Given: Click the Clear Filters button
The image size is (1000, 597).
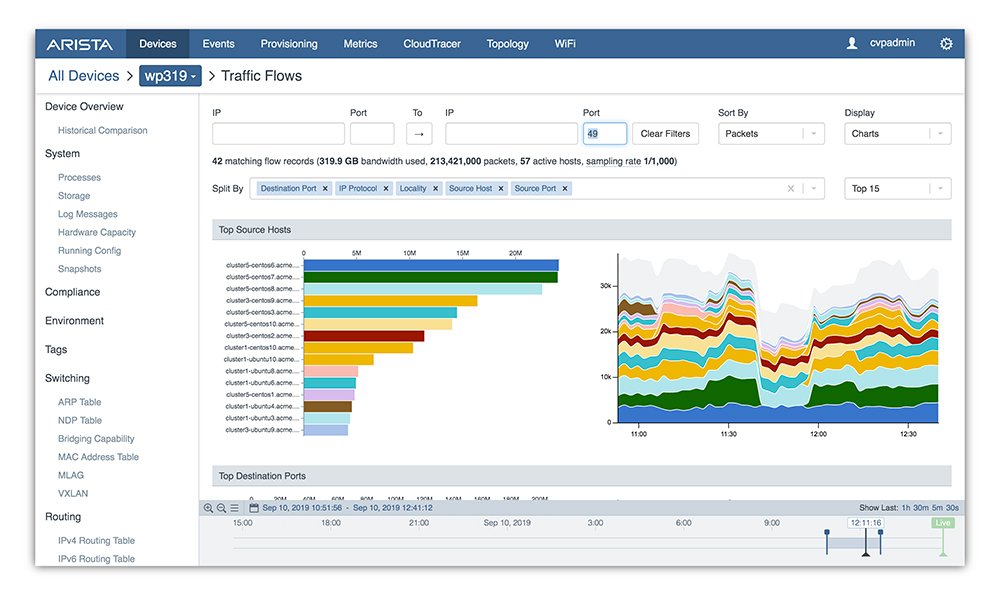Looking at the screenshot, I should coord(665,132).
